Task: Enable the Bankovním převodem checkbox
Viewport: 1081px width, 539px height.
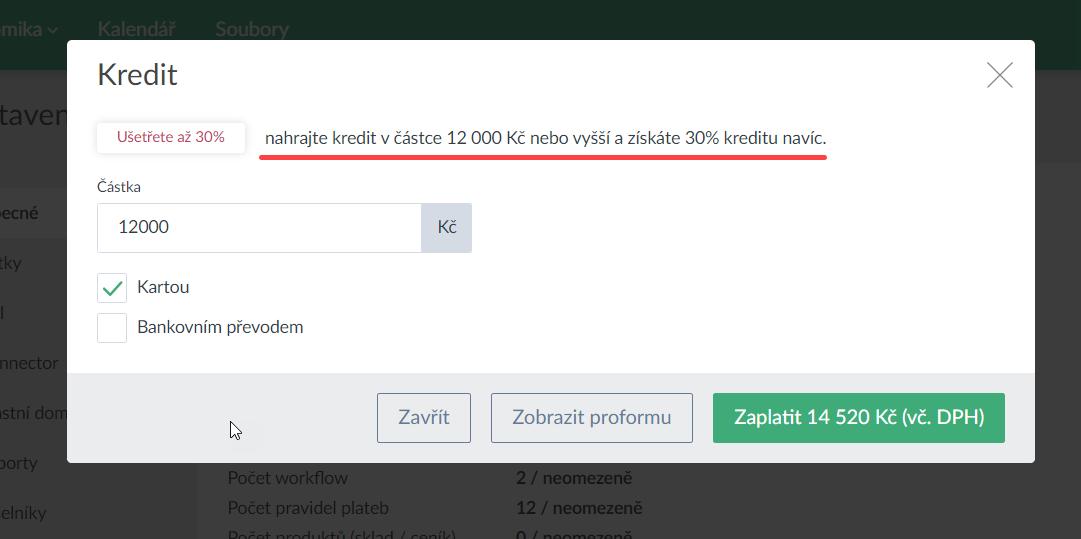Action: [x=112, y=328]
